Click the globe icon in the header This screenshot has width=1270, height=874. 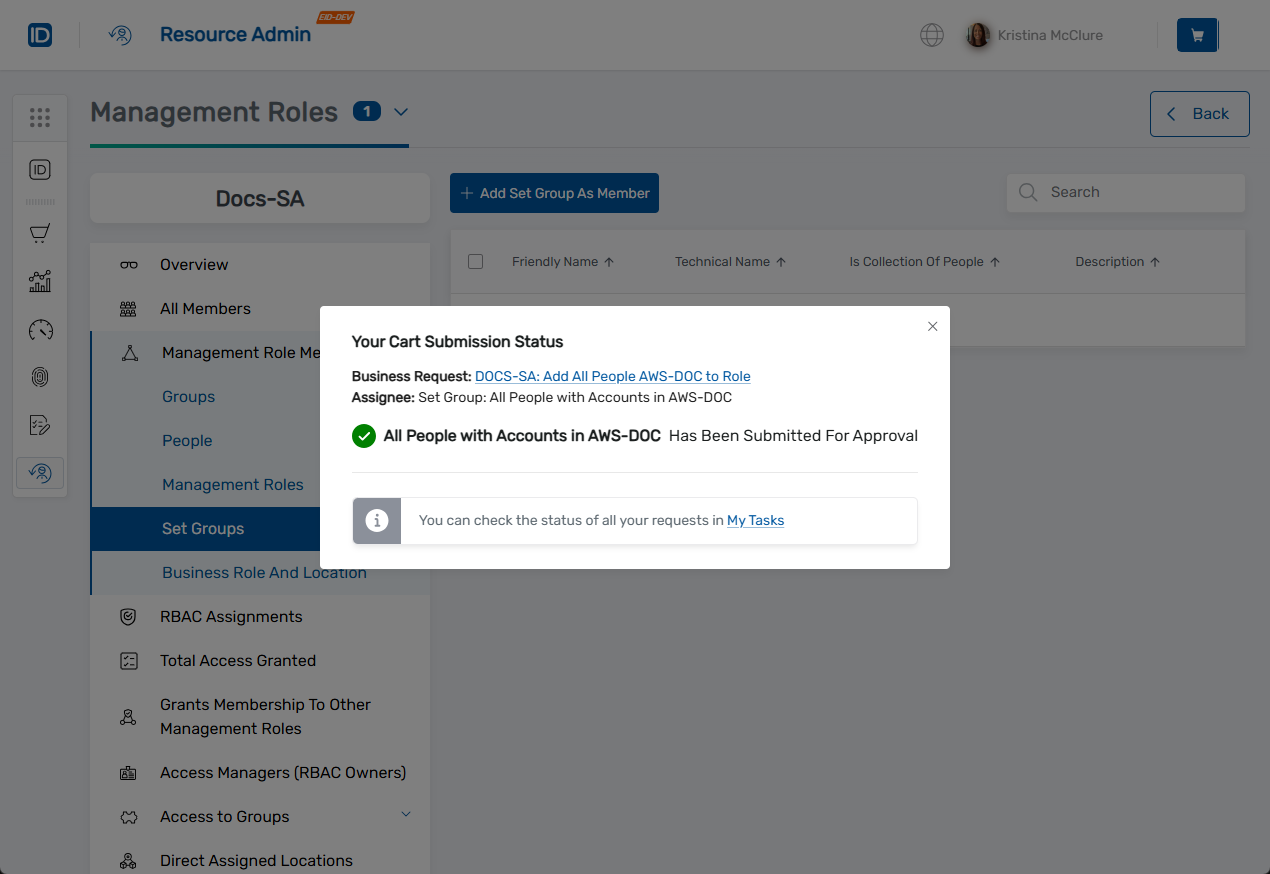click(x=932, y=35)
